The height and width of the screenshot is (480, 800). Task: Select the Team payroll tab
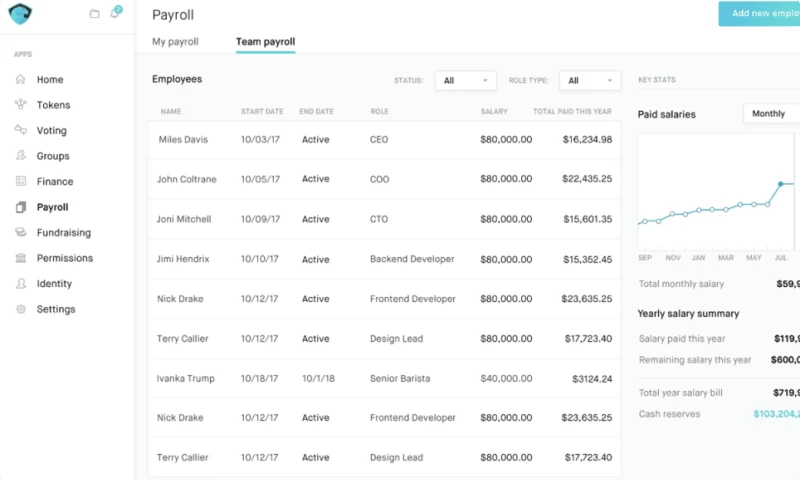pos(265,42)
